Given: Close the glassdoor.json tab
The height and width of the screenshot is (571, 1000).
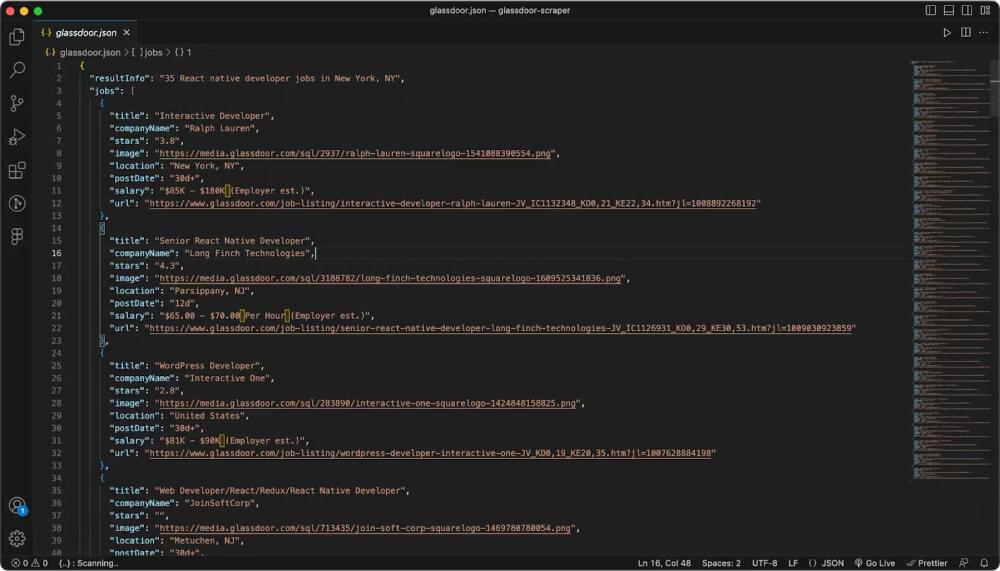Looking at the screenshot, I should pyautogui.click(x=126, y=33).
